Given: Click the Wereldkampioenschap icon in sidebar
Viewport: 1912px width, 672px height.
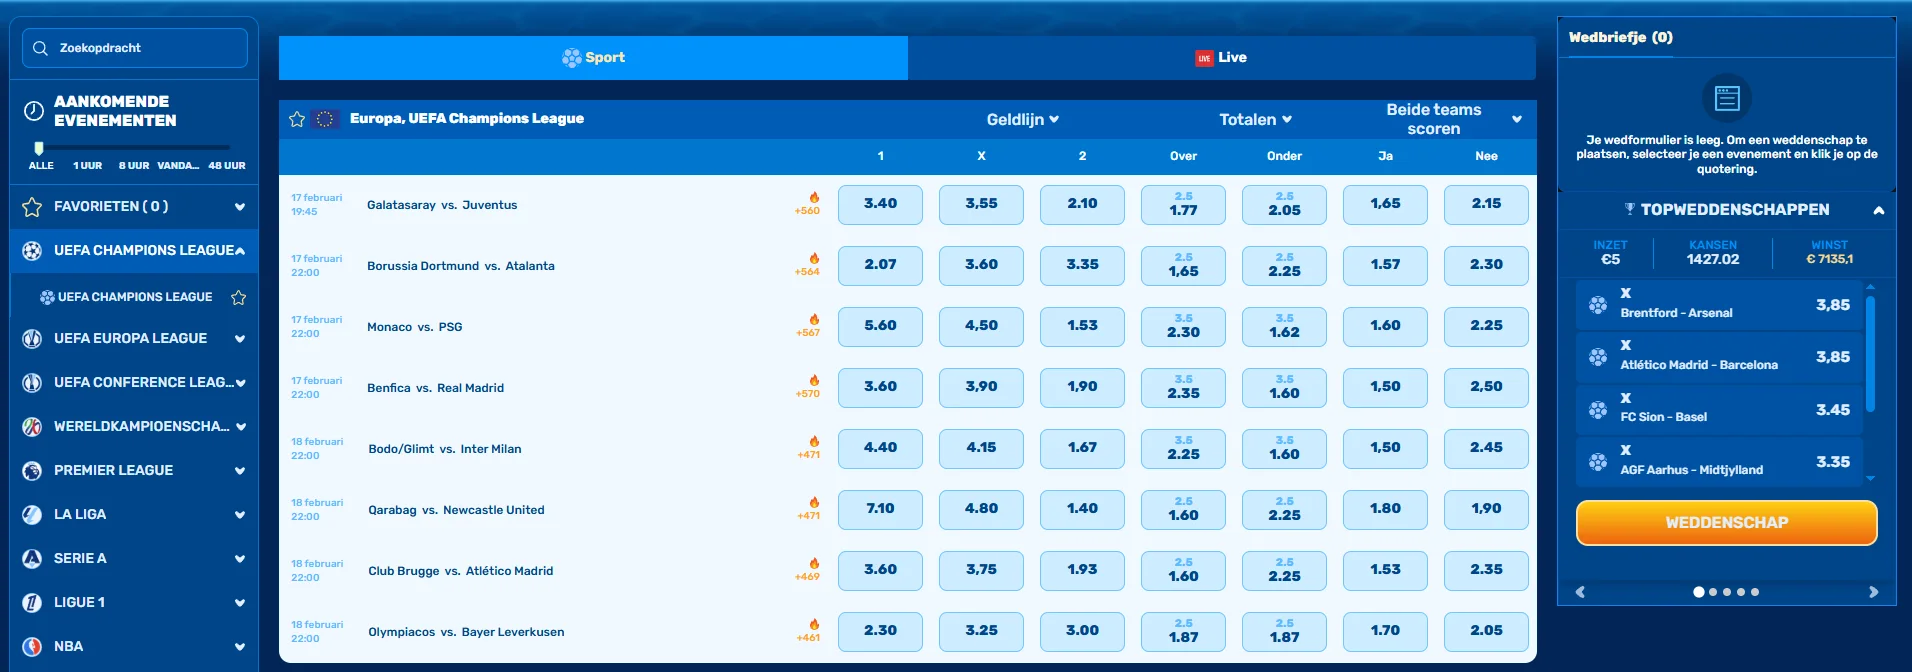Looking at the screenshot, I should point(32,426).
